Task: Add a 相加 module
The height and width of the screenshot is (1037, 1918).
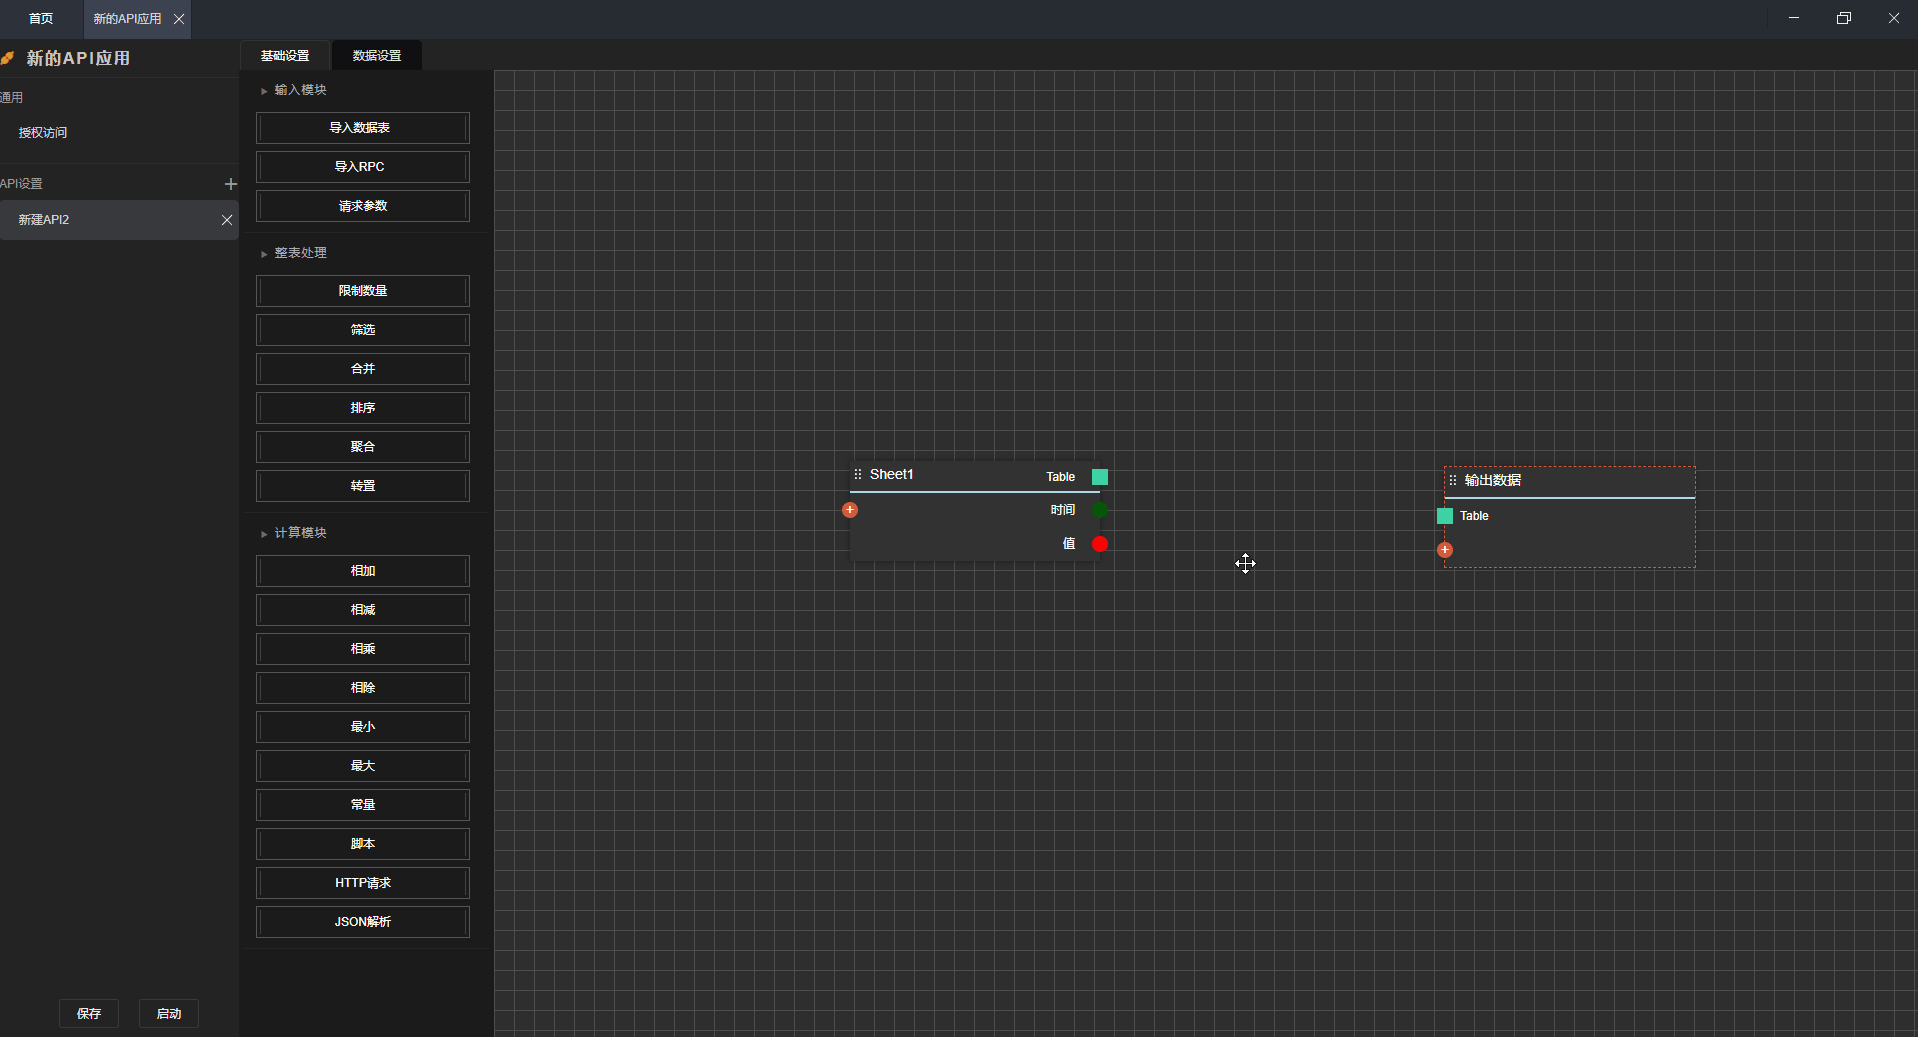Action: click(363, 571)
